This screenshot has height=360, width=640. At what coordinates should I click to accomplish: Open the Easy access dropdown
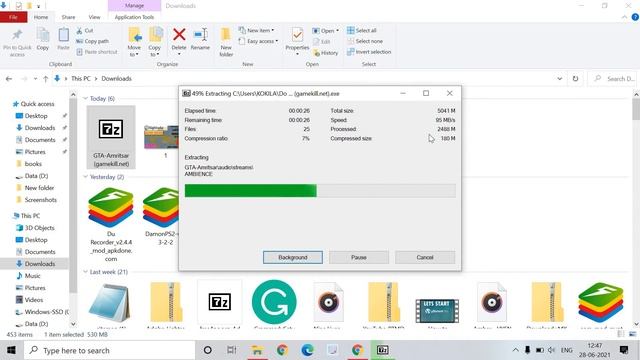[258, 41]
